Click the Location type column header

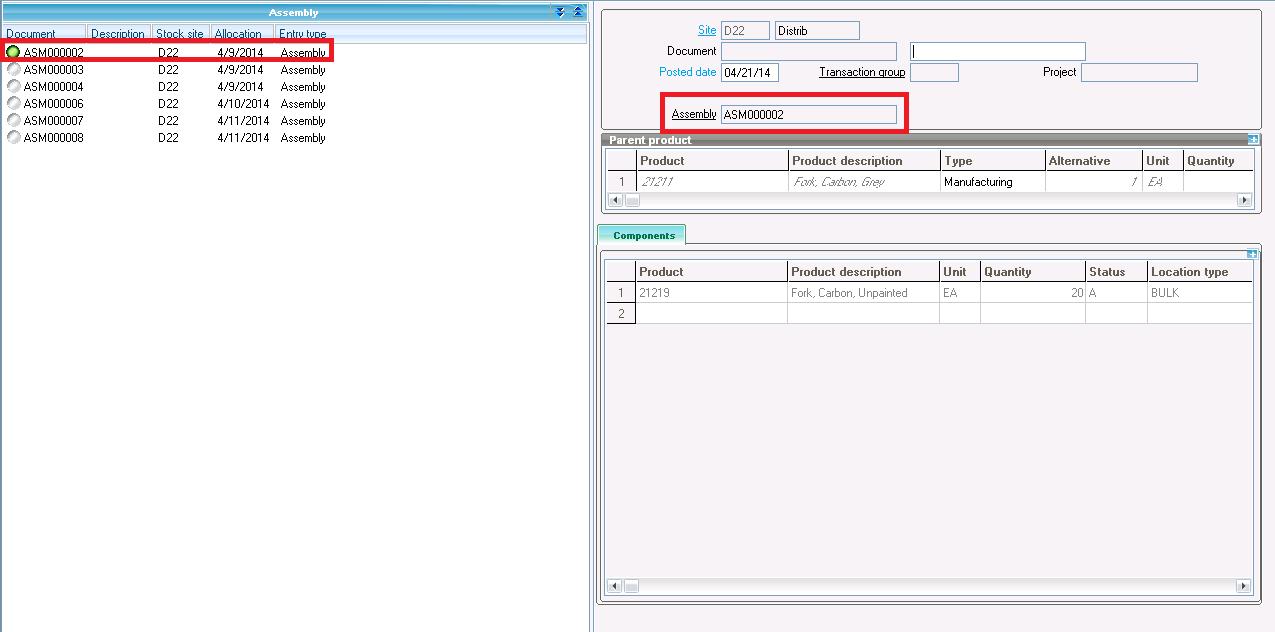pyautogui.click(x=1200, y=272)
